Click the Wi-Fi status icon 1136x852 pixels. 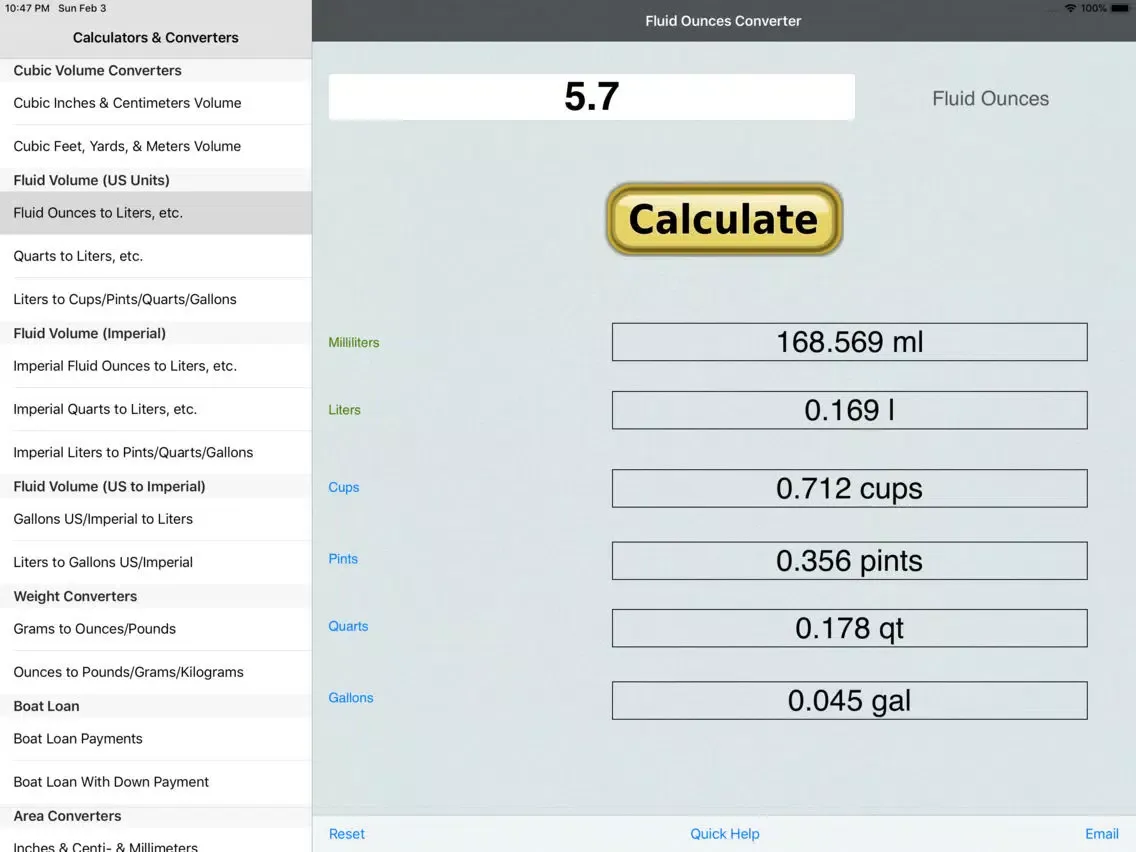(x=1070, y=8)
